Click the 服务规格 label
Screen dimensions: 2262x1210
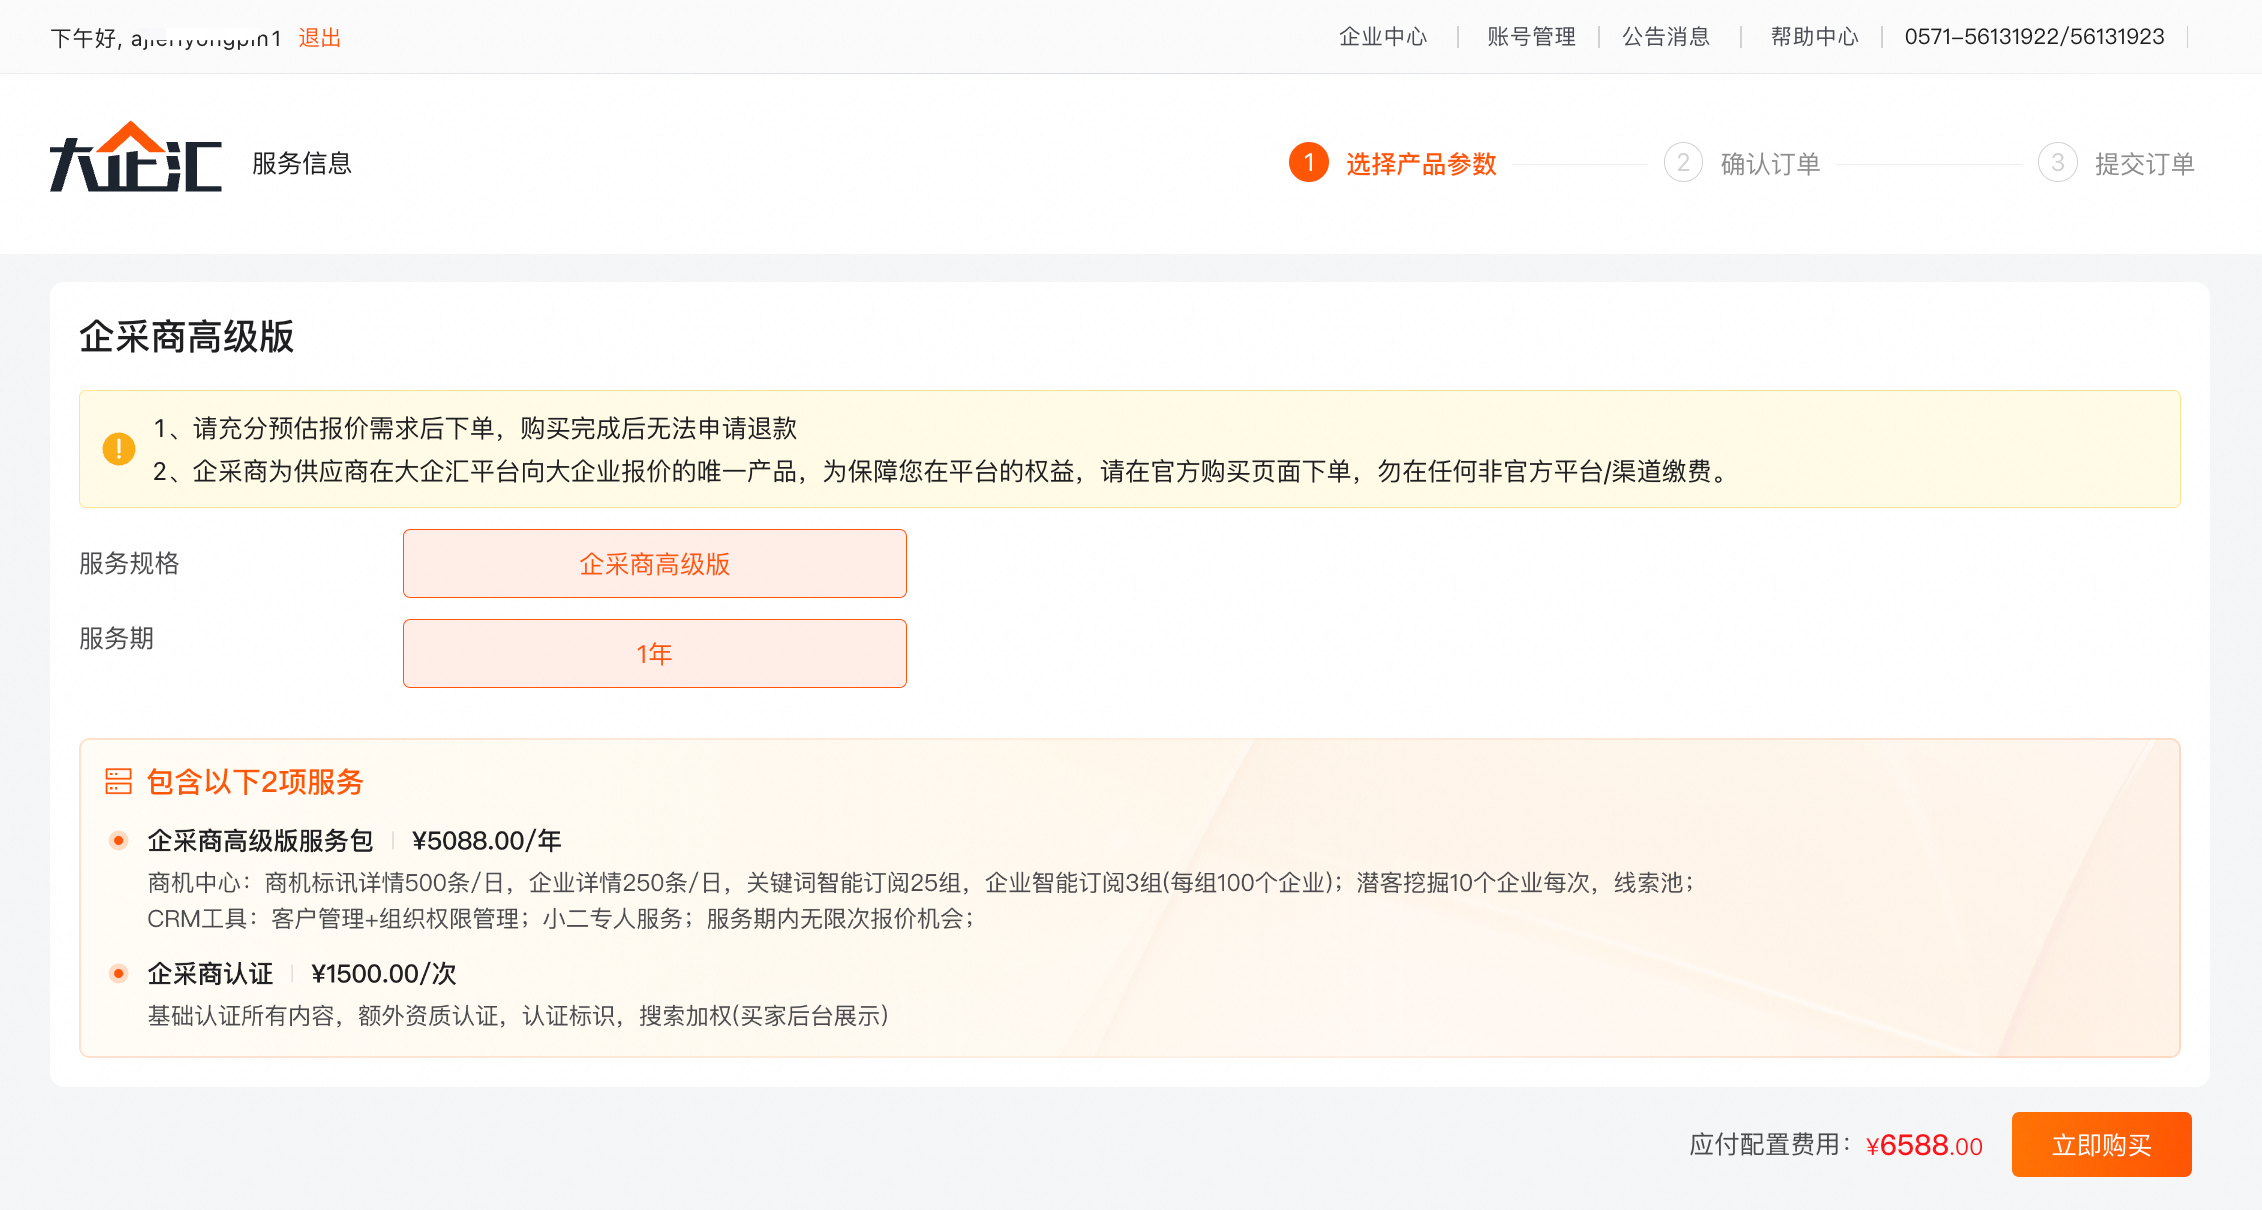pyautogui.click(x=129, y=563)
